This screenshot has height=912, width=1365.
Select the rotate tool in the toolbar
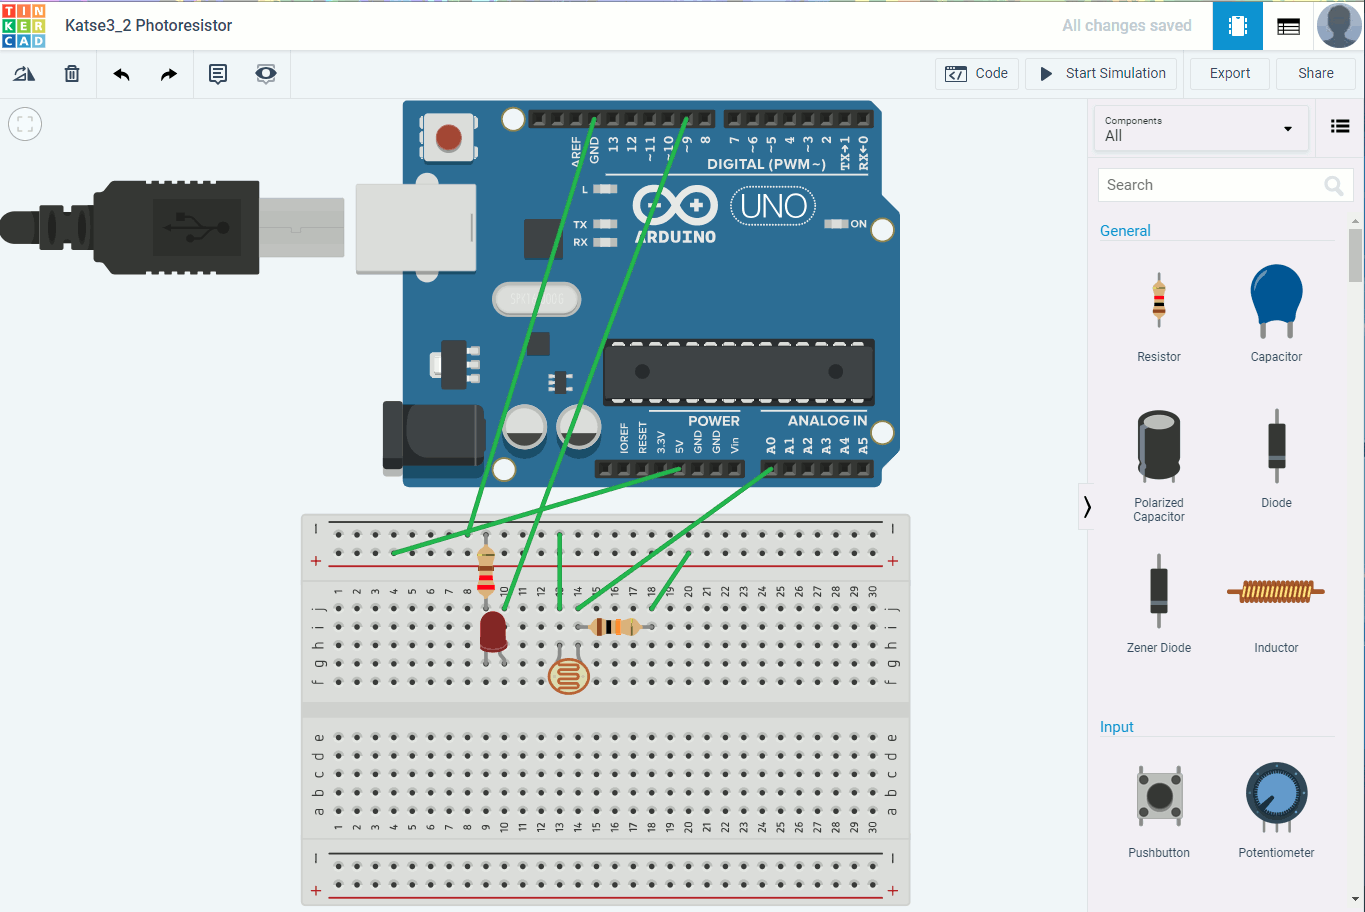pos(24,74)
